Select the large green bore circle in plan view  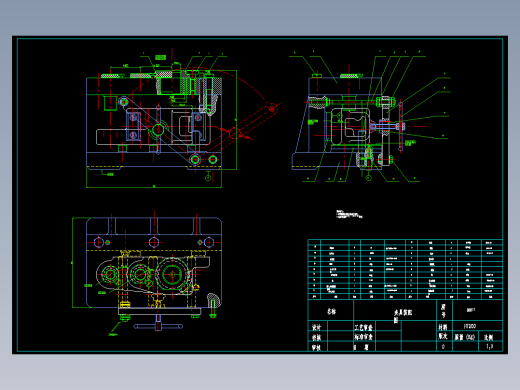coord(172,274)
